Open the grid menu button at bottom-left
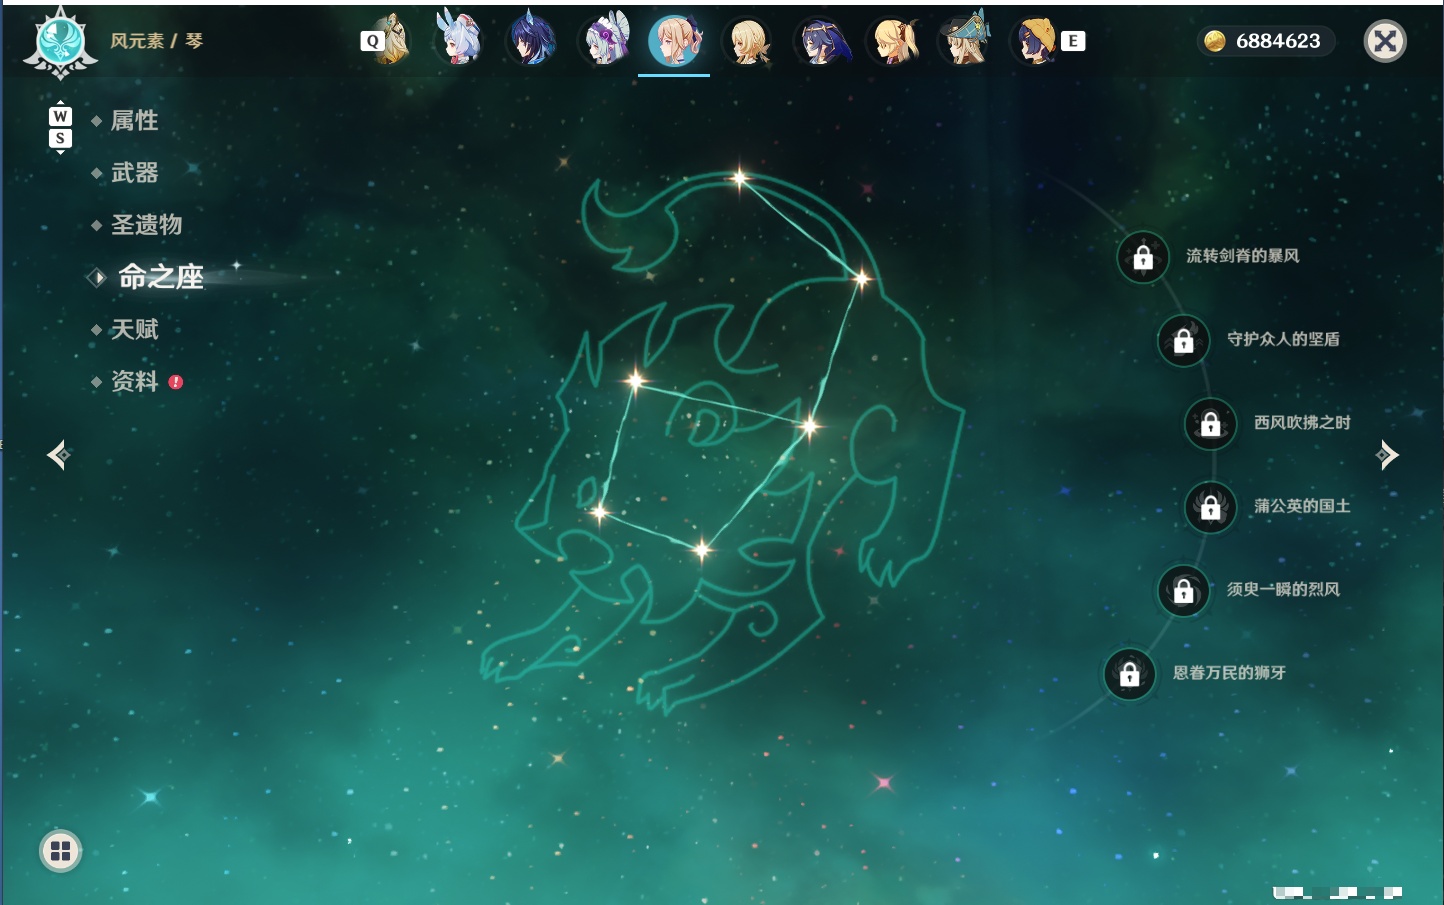This screenshot has width=1444, height=905. pyautogui.click(x=60, y=851)
